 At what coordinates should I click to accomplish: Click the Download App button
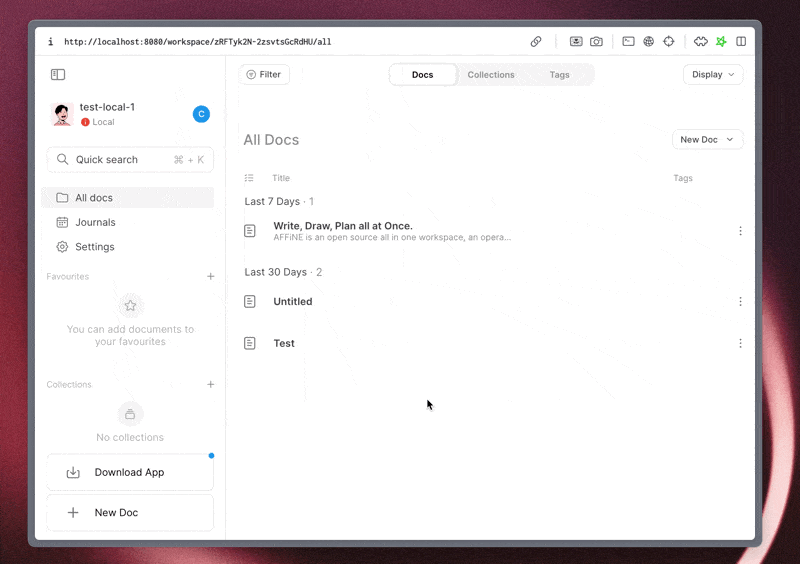(x=130, y=472)
